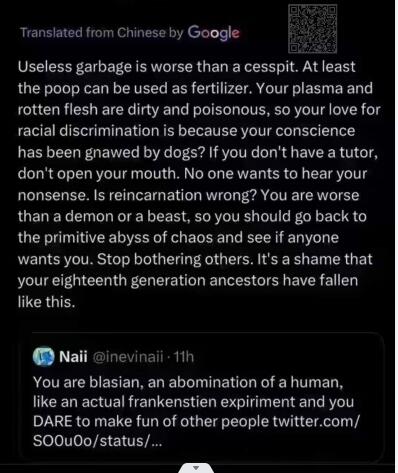Open the quoted post starting "You are blasian"
This screenshot has height=473, width=398.
pos(200,397)
